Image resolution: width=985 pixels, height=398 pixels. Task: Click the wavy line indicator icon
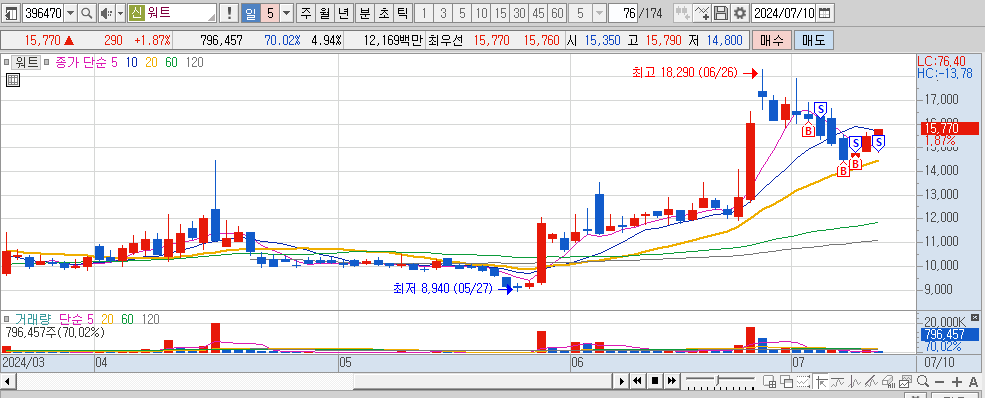coord(837,381)
